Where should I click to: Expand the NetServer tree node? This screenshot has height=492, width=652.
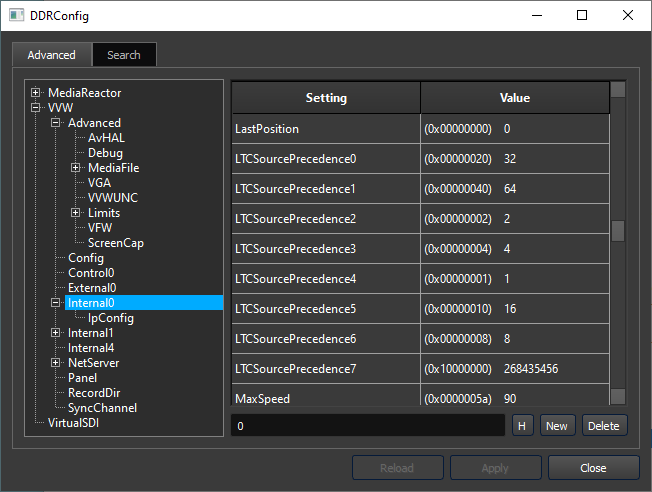55,363
